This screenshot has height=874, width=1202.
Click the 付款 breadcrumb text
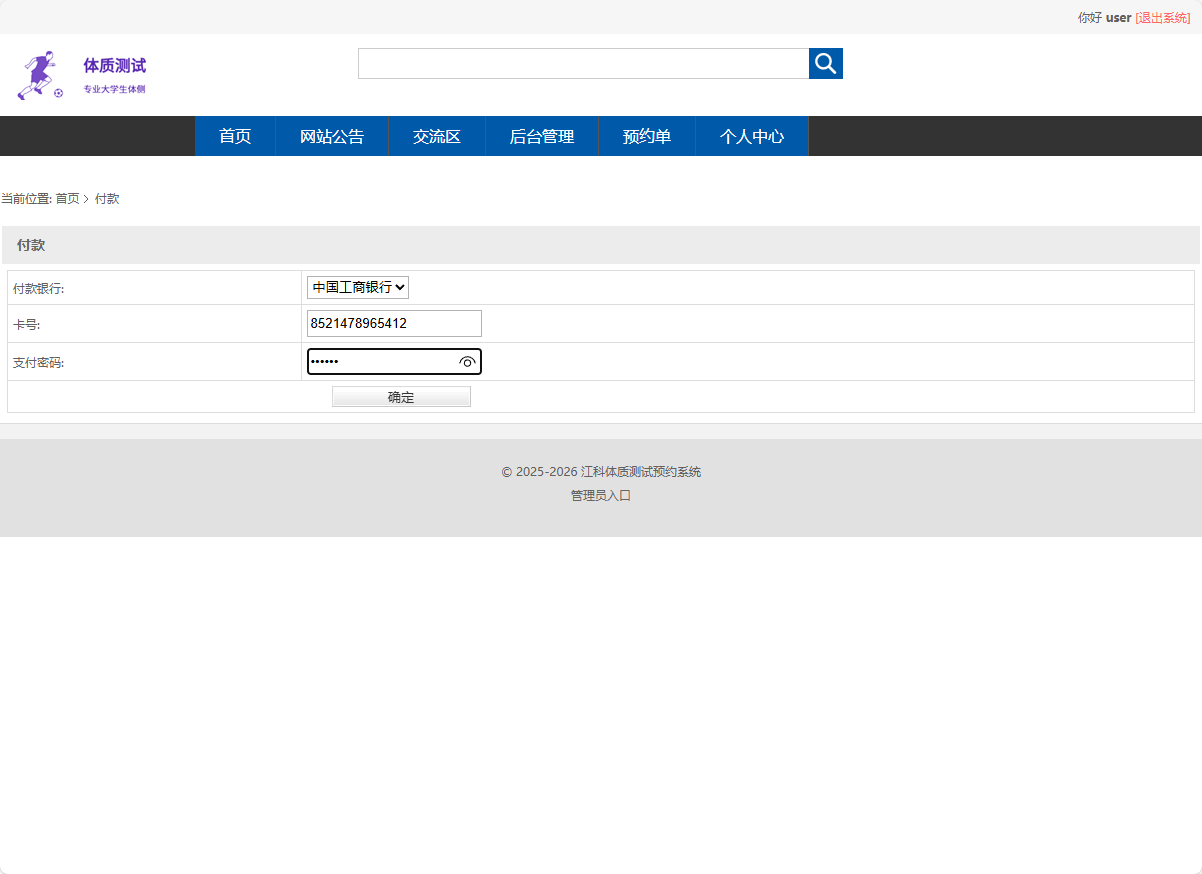pyautogui.click(x=107, y=199)
